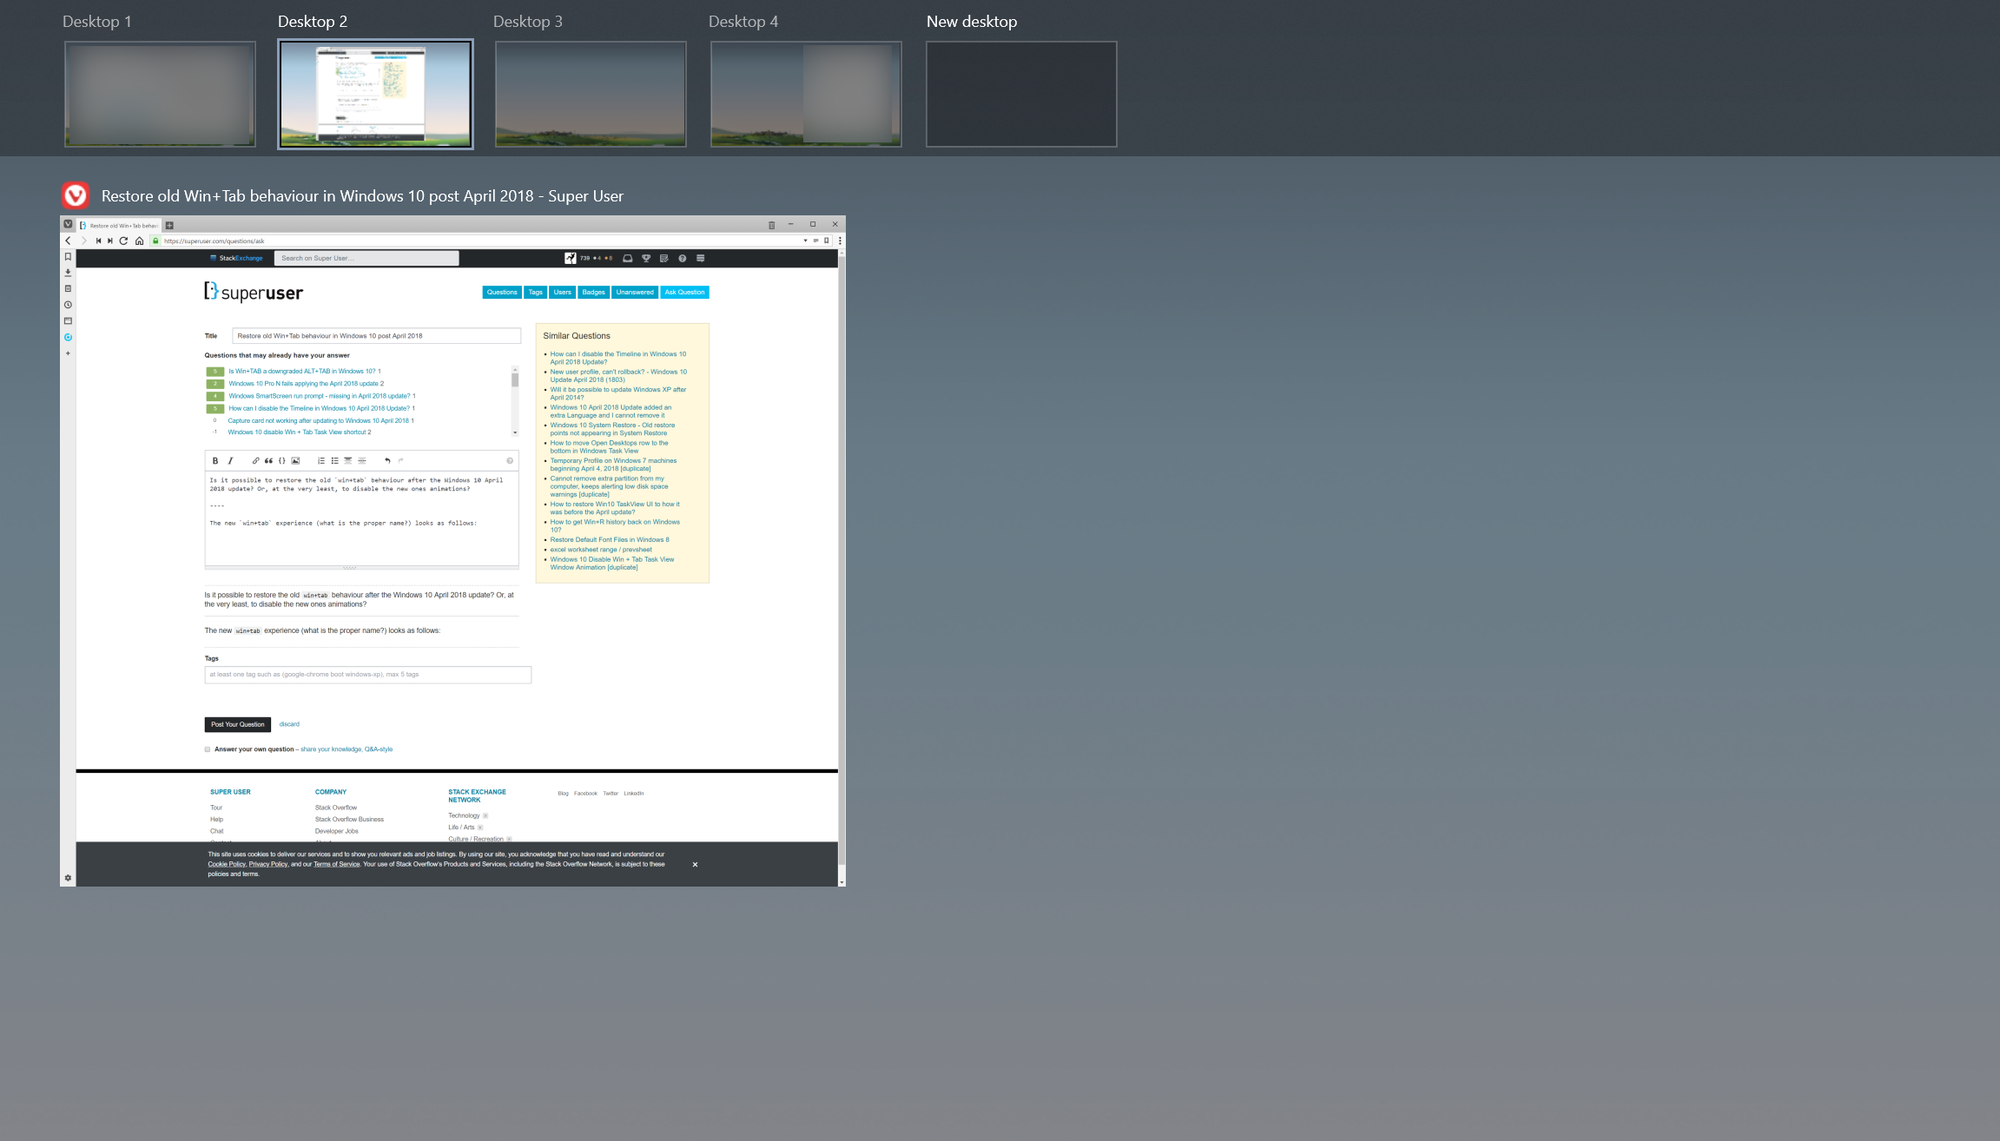Insert horizontal rule in editor

point(361,461)
